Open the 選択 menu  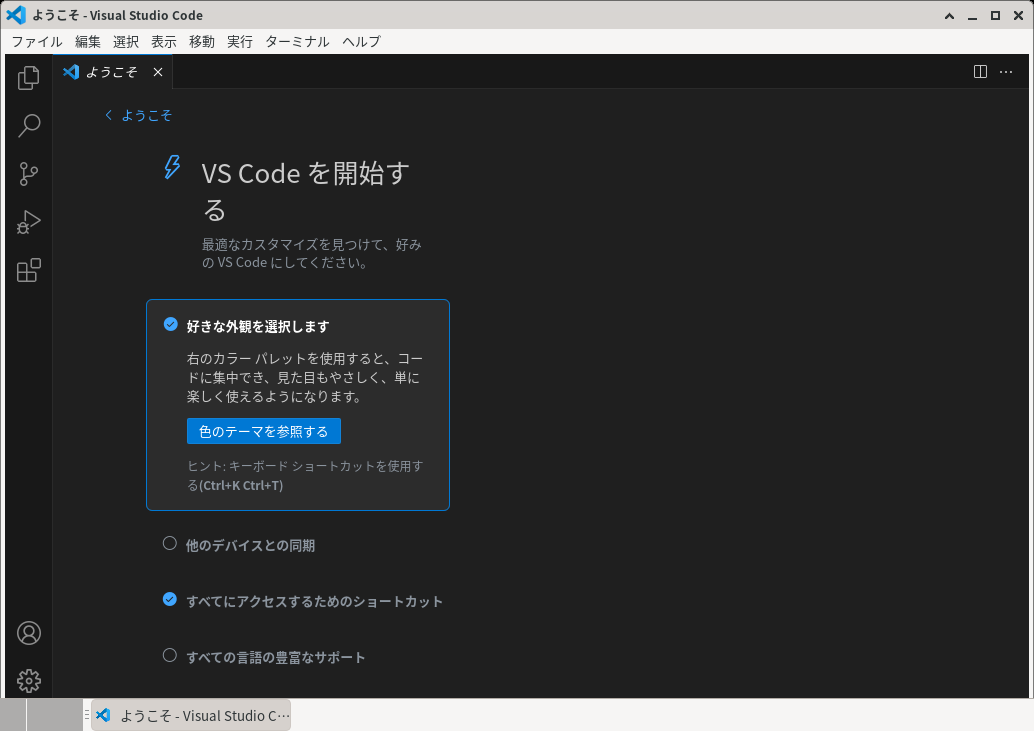click(126, 42)
